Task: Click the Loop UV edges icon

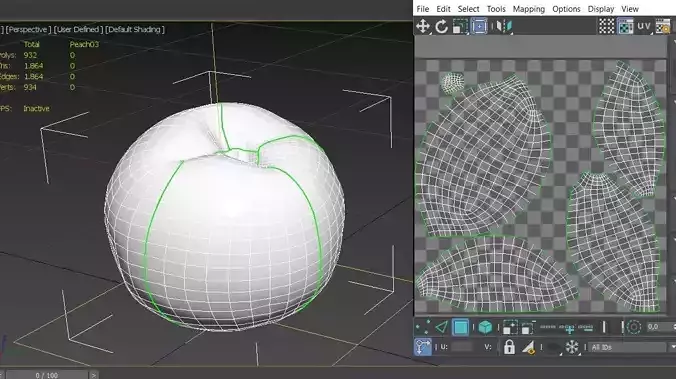Action: coord(548,327)
